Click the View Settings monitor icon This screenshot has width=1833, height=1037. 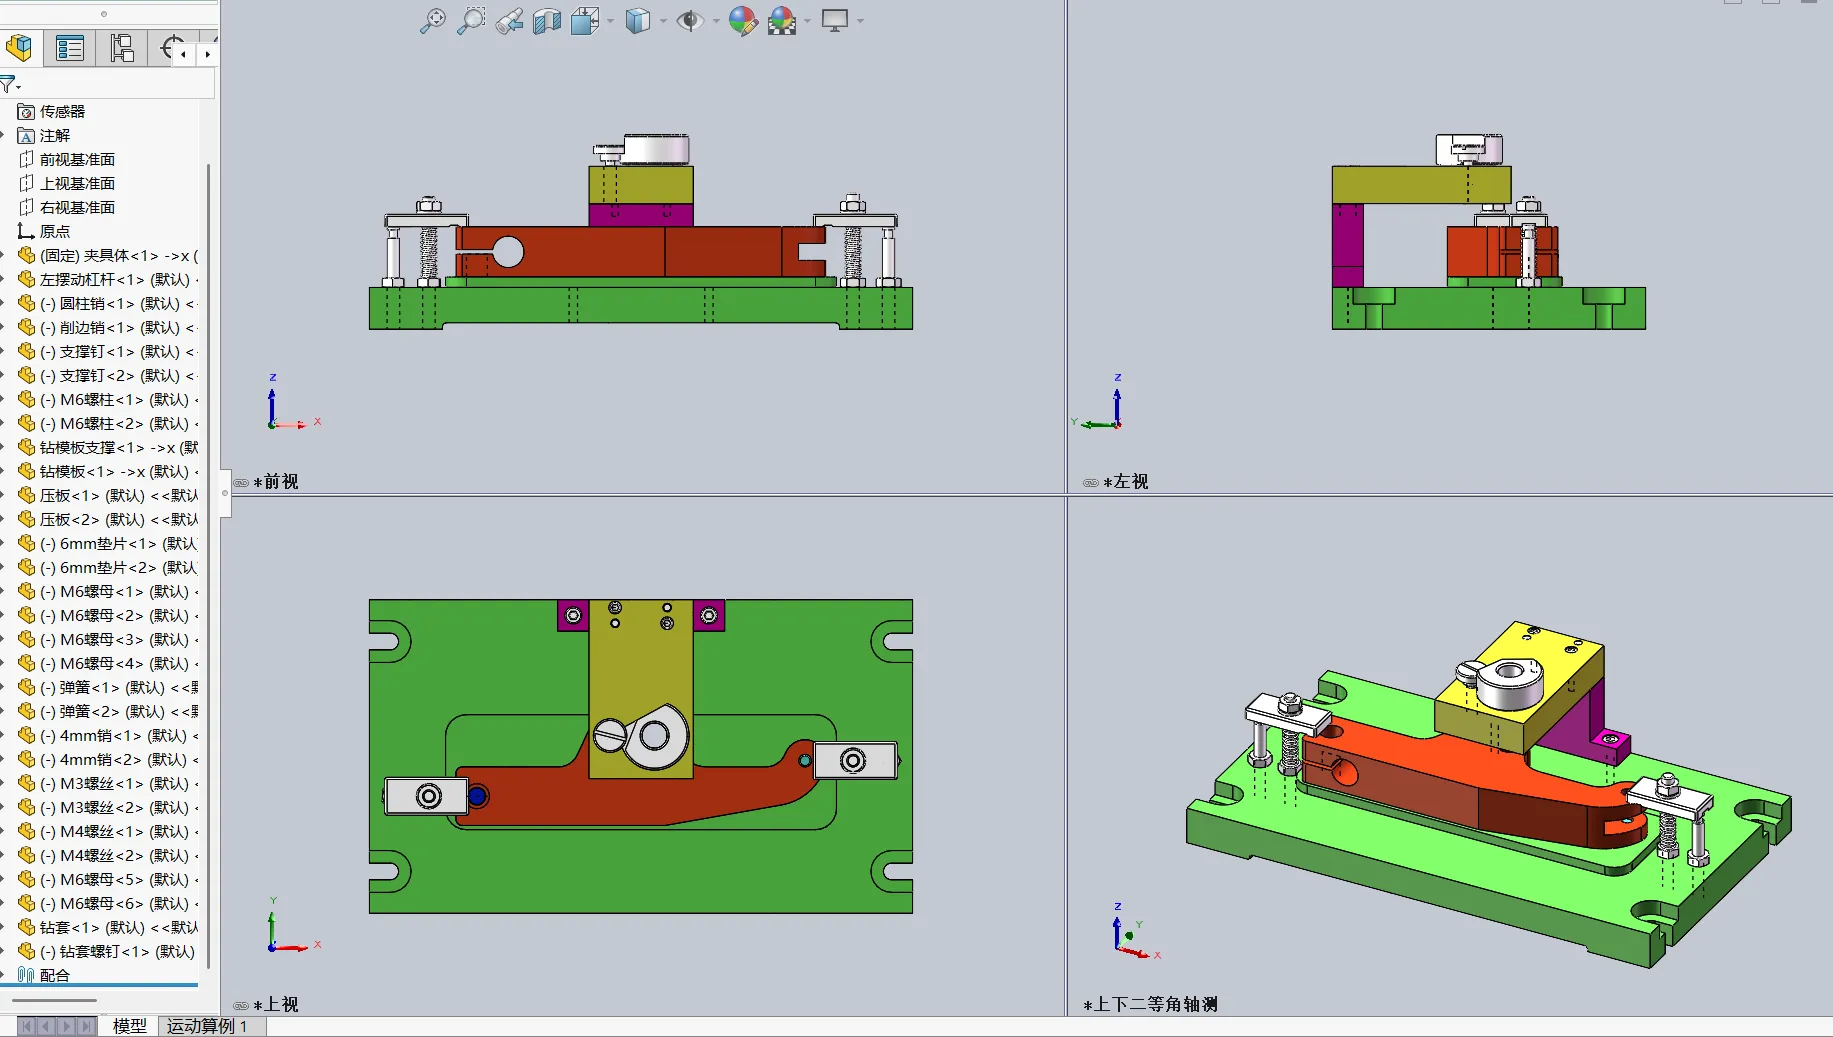click(834, 21)
